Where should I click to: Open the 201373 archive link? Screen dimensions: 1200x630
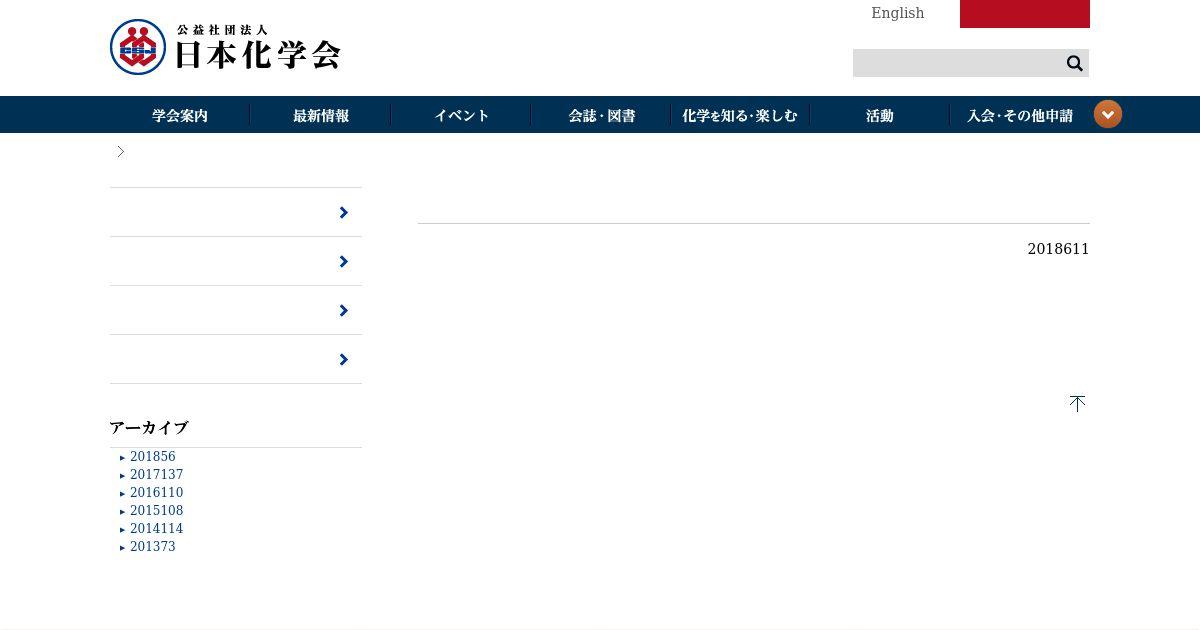pyautogui.click(x=153, y=547)
